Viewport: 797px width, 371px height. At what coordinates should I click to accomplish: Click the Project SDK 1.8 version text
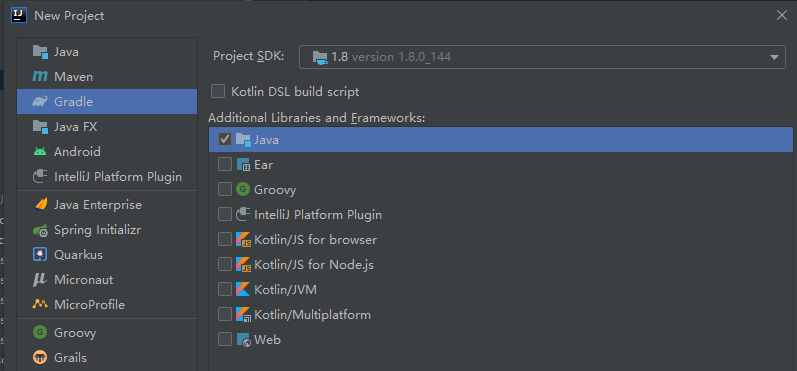point(391,57)
